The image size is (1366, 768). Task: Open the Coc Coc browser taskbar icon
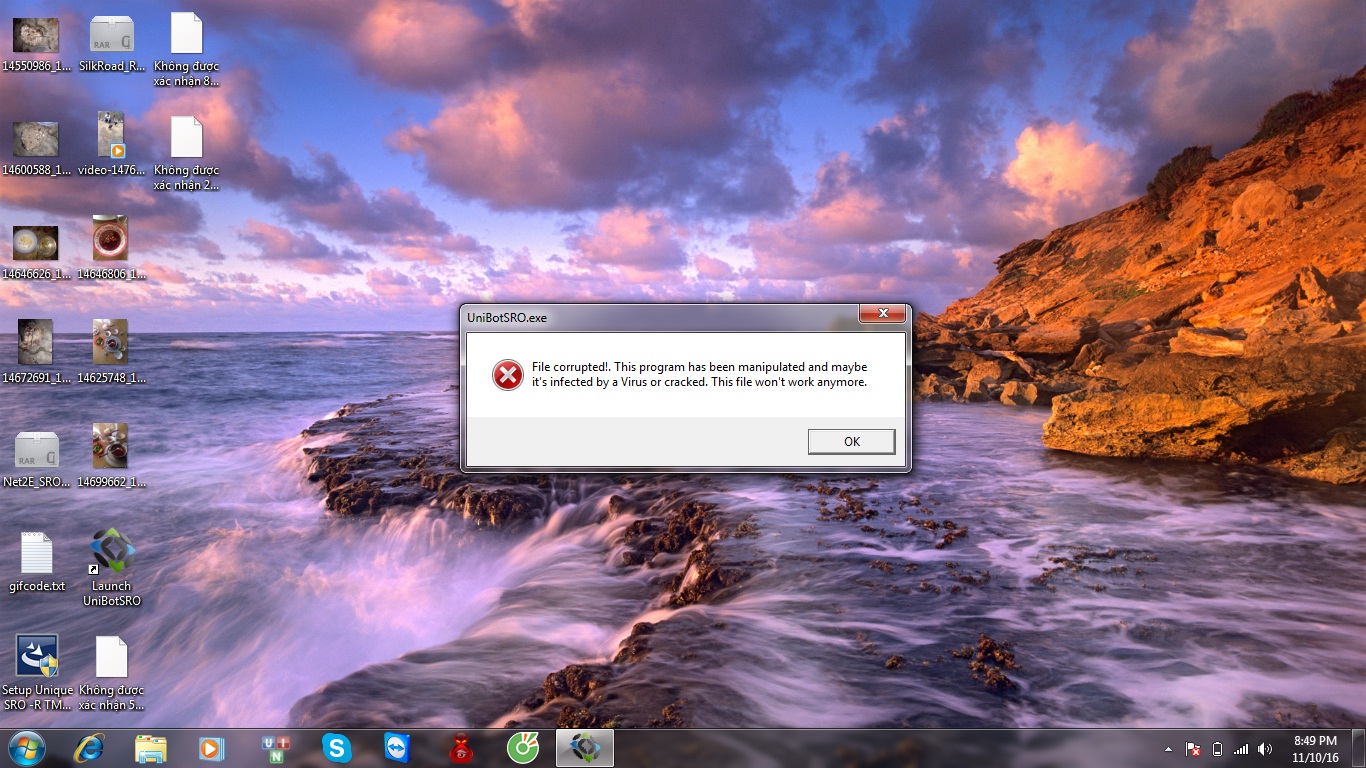click(x=522, y=748)
